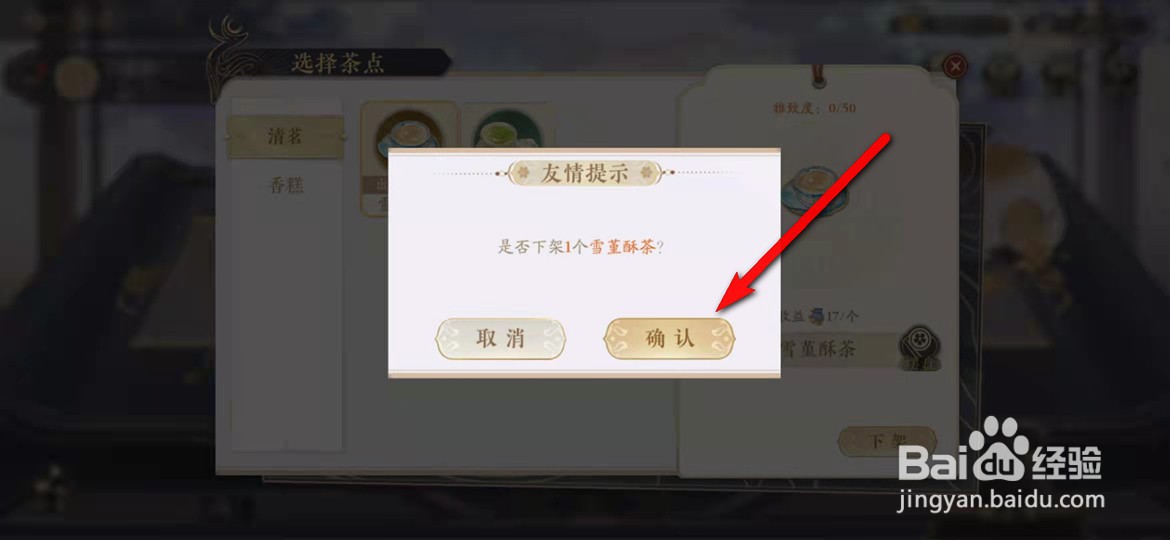Click the 友情提示 dialog title badge

[584, 174]
